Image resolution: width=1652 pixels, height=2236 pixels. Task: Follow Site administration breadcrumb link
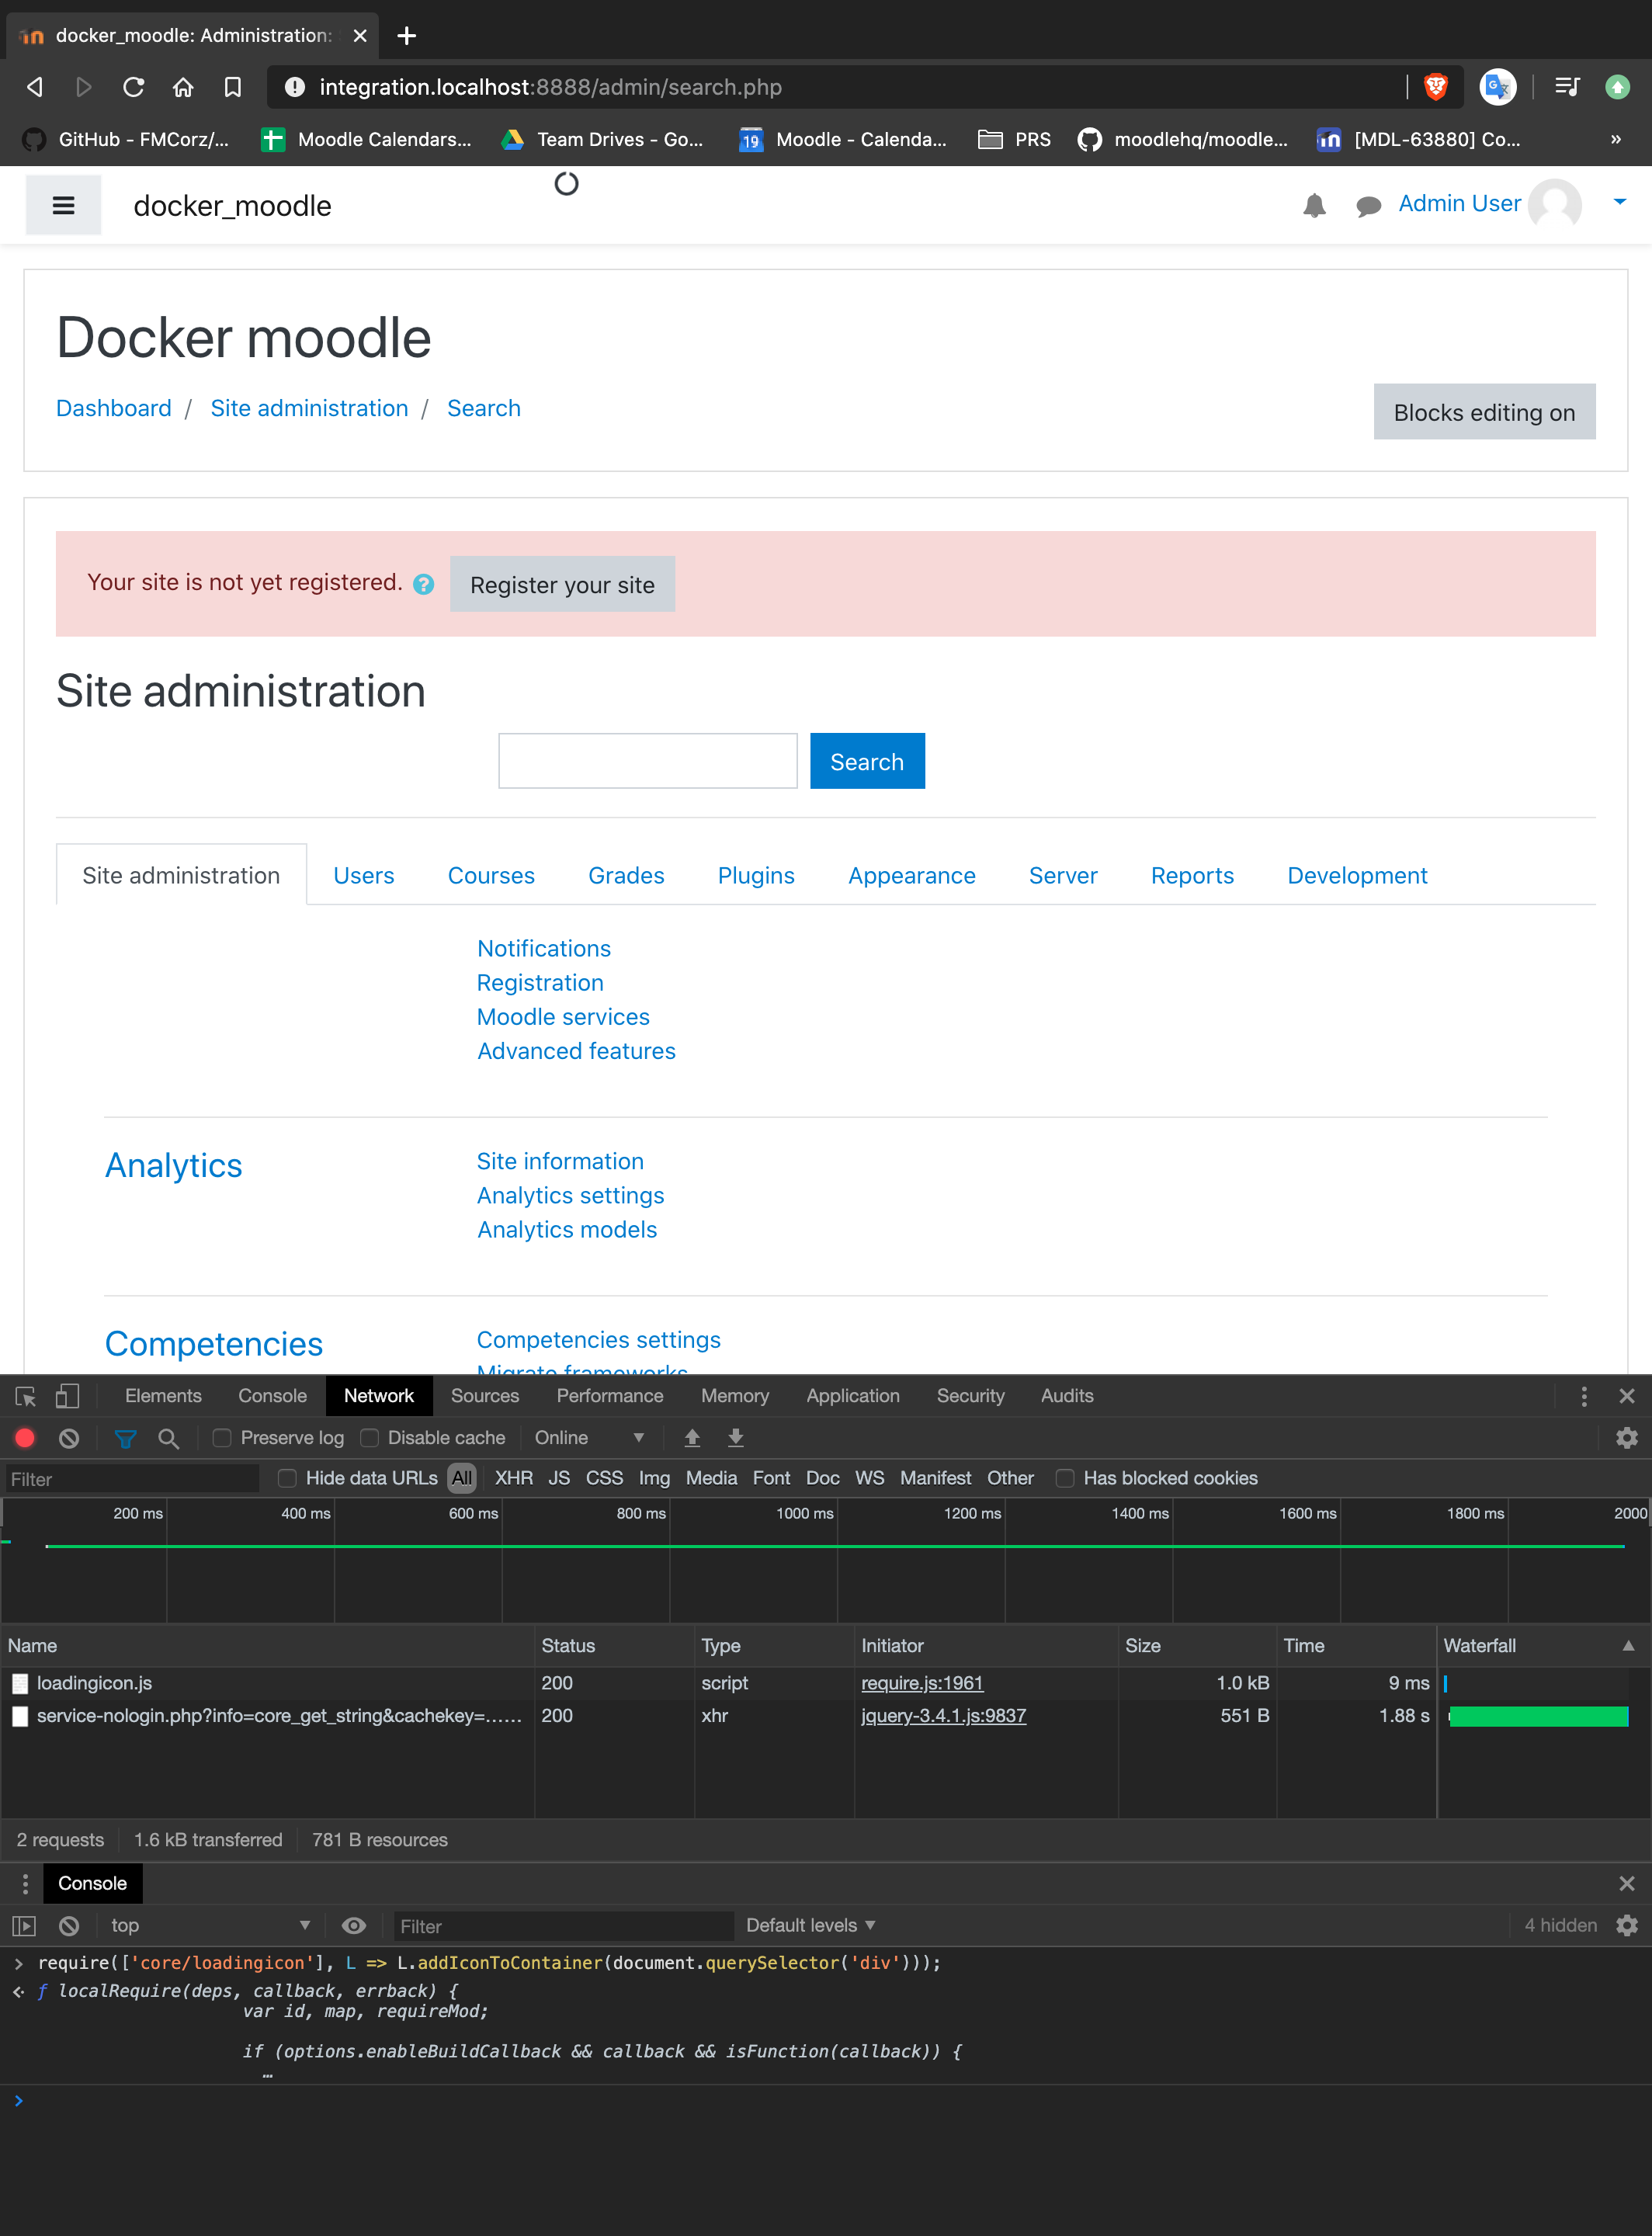[x=309, y=408]
